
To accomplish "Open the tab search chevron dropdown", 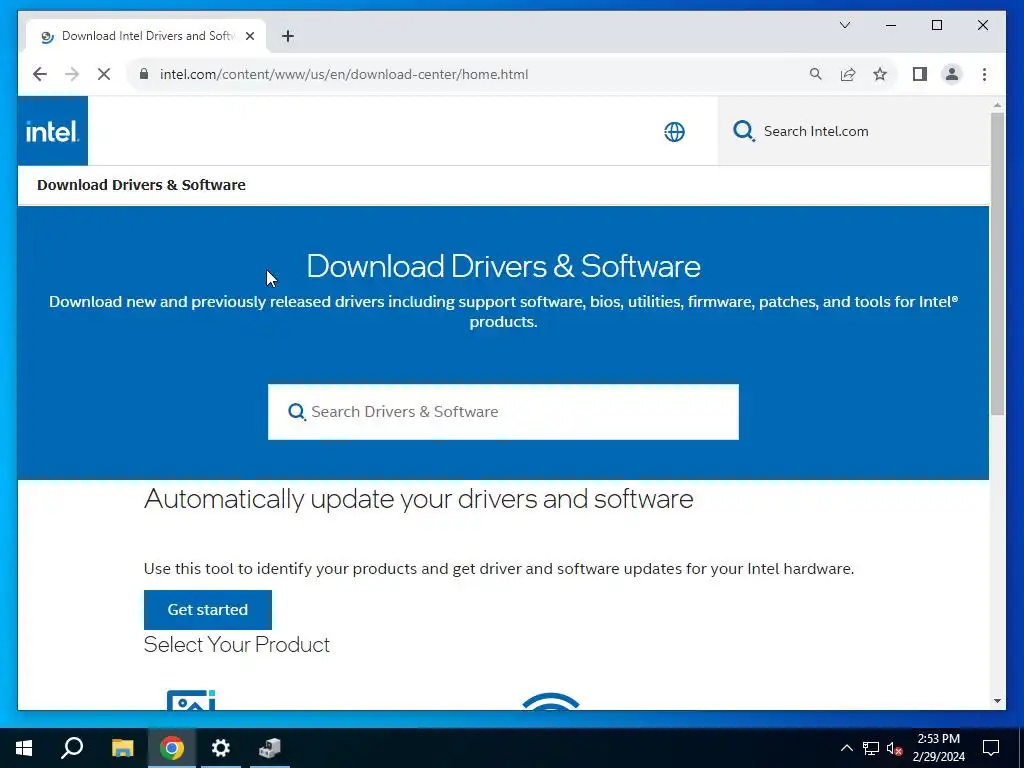I will tap(844, 25).
